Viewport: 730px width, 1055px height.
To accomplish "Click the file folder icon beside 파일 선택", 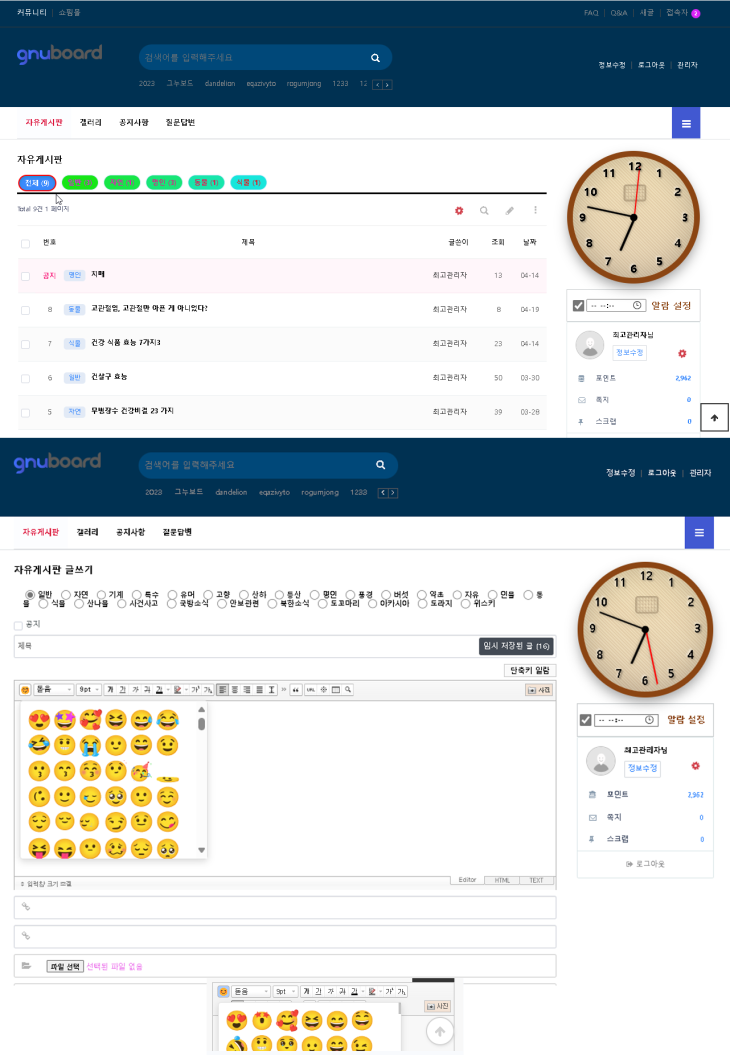I will coord(26,966).
